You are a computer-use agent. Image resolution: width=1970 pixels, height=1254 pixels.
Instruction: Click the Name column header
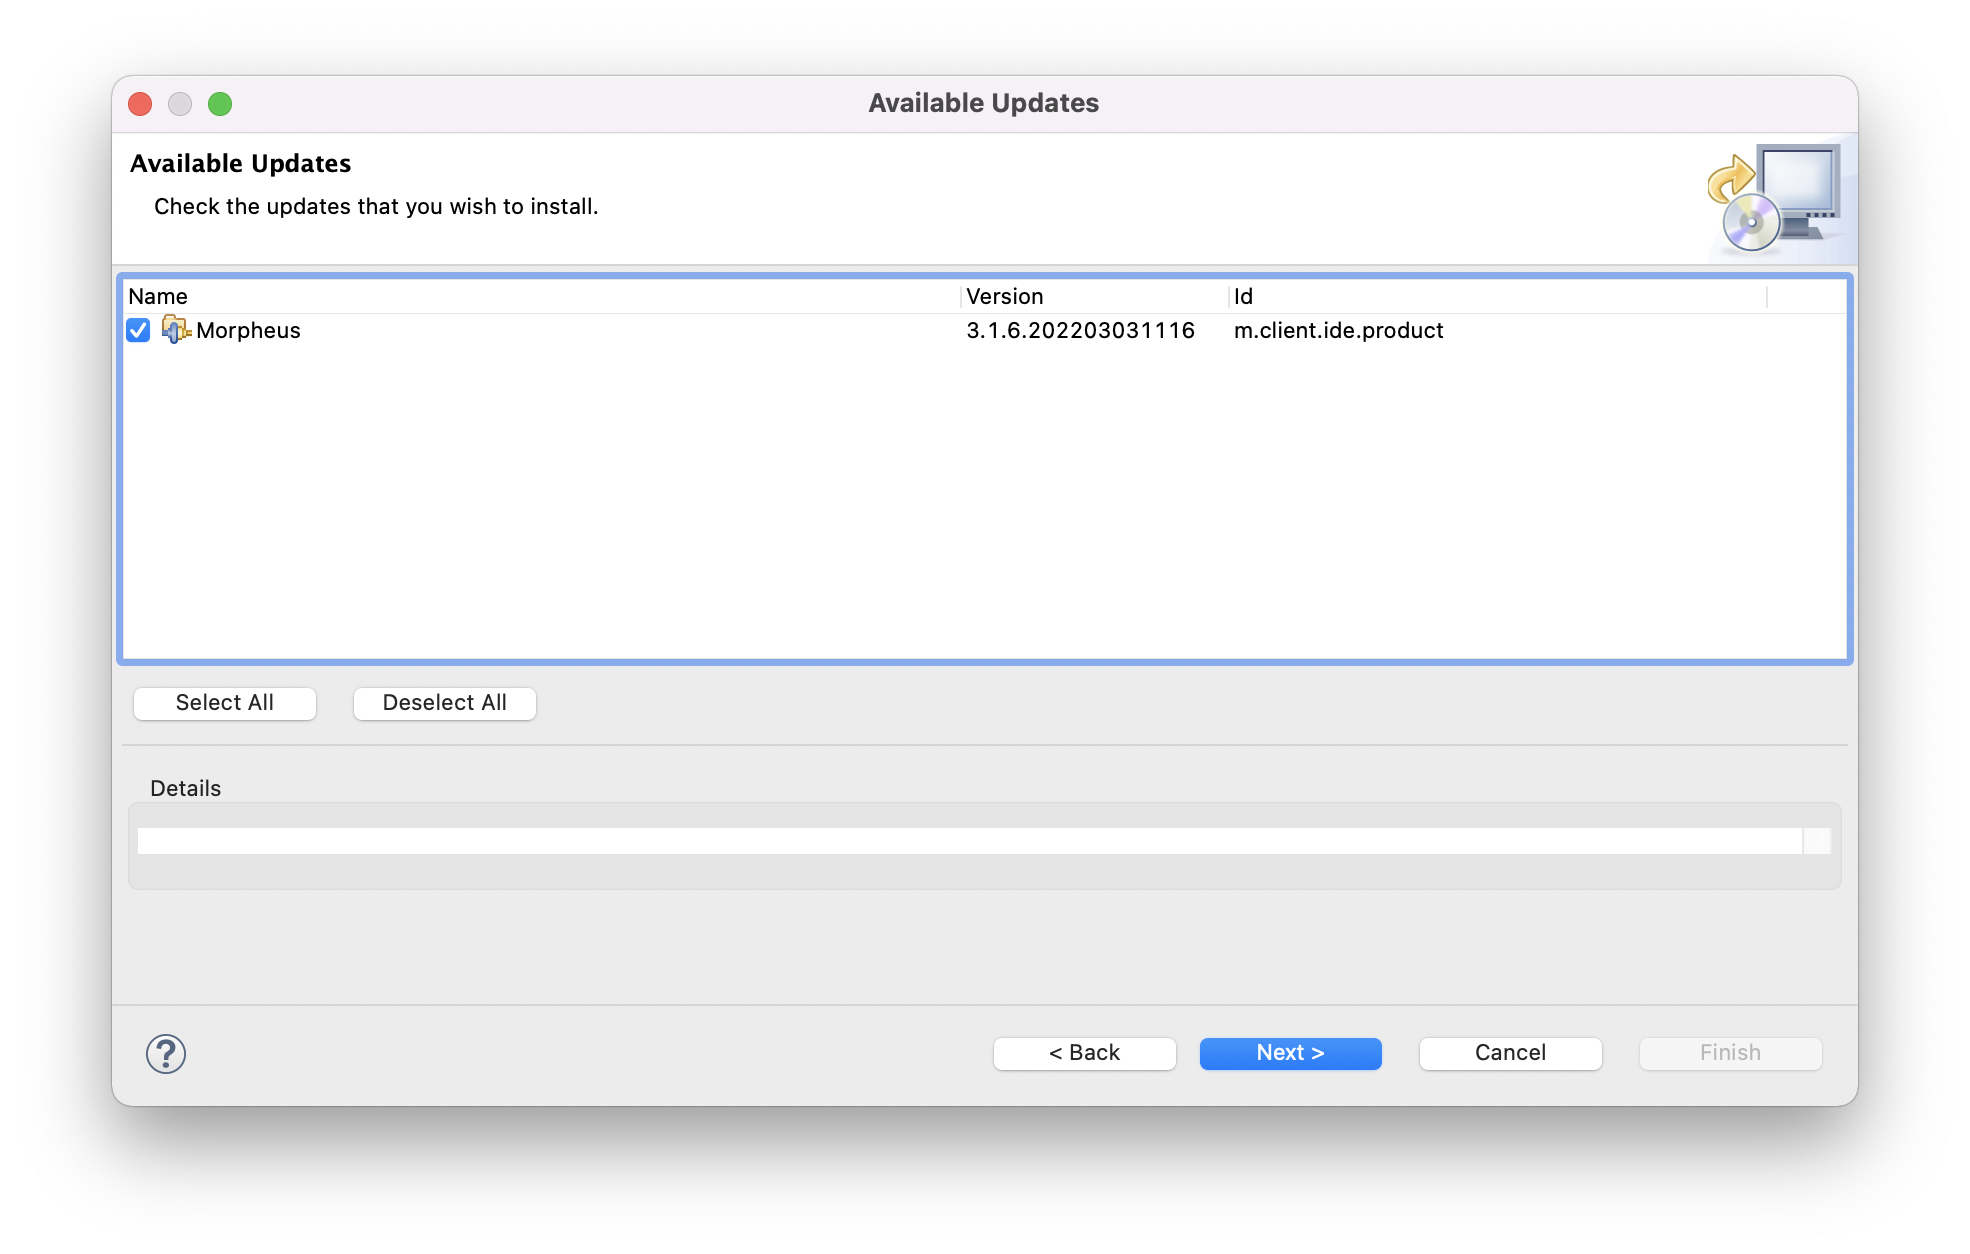click(158, 296)
